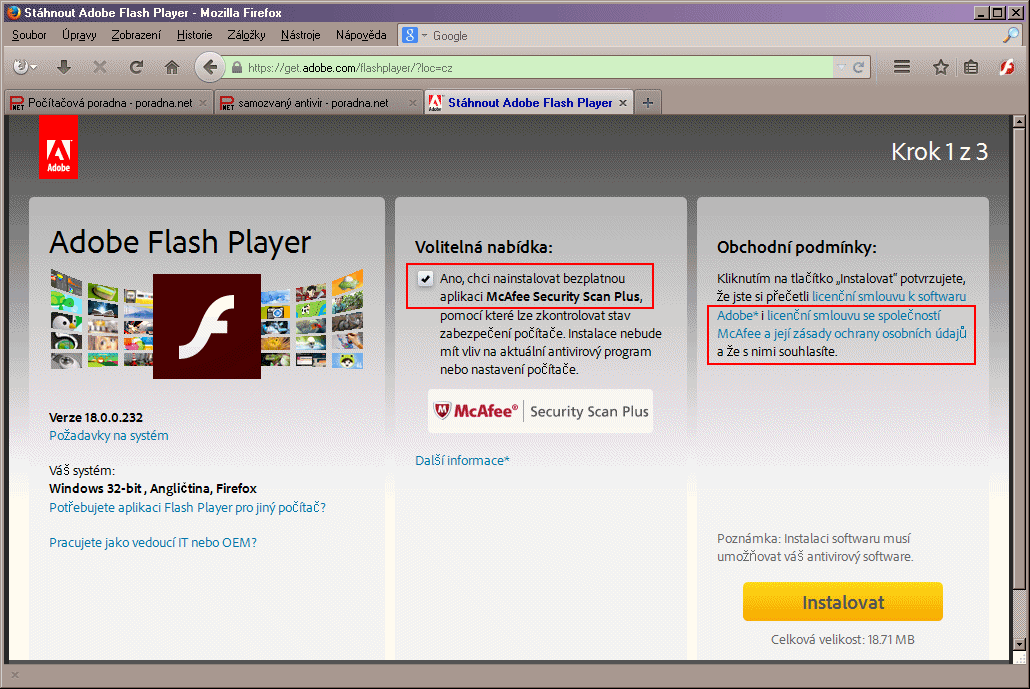Open the Downloads arrow icon

[x=64, y=67]
